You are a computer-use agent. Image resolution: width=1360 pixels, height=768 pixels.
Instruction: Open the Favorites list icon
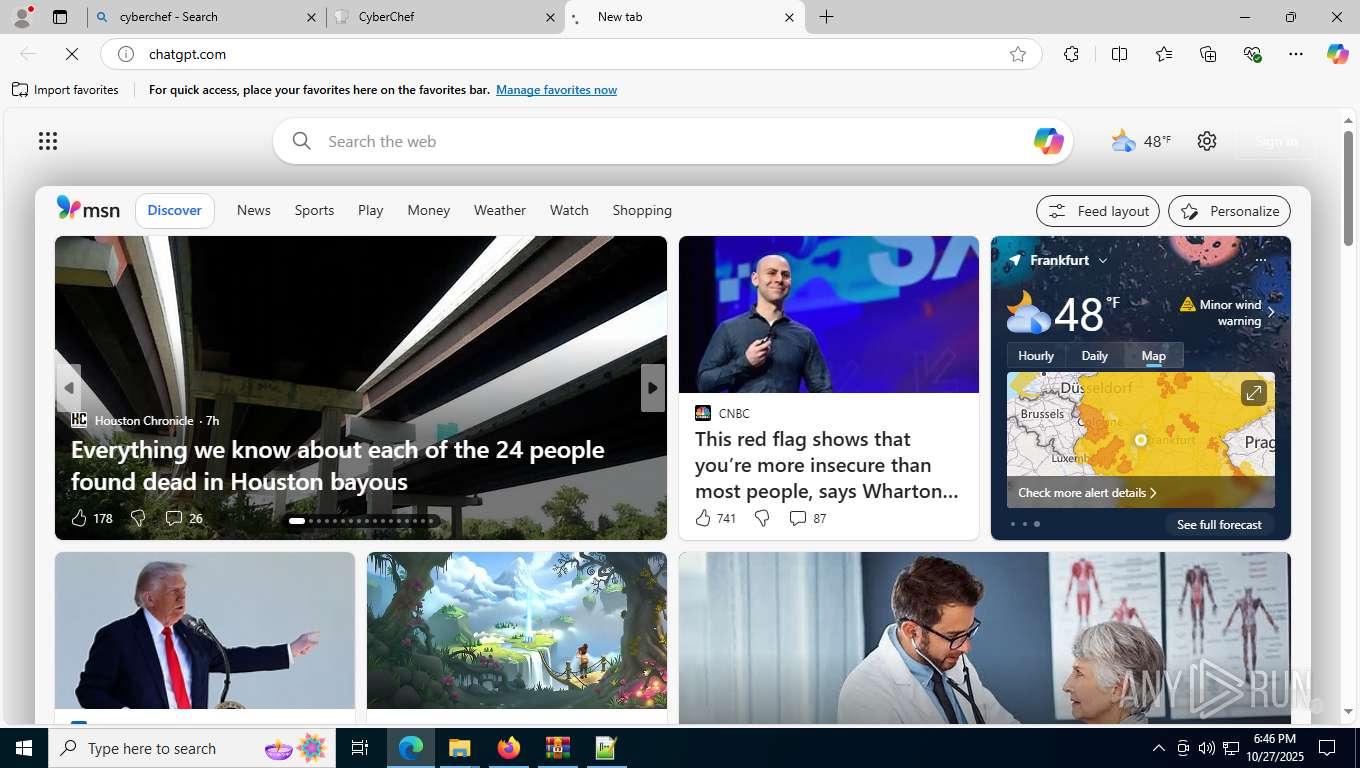point(1164,54)
